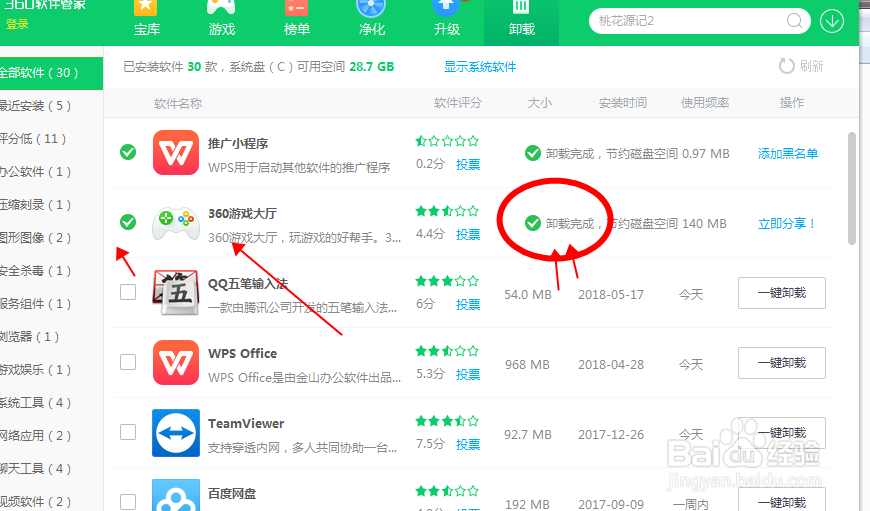Viewport: 870px width, 511px height.
Task: Click 投票 link for QQ五笔输入法
Action: coord(468,304)
